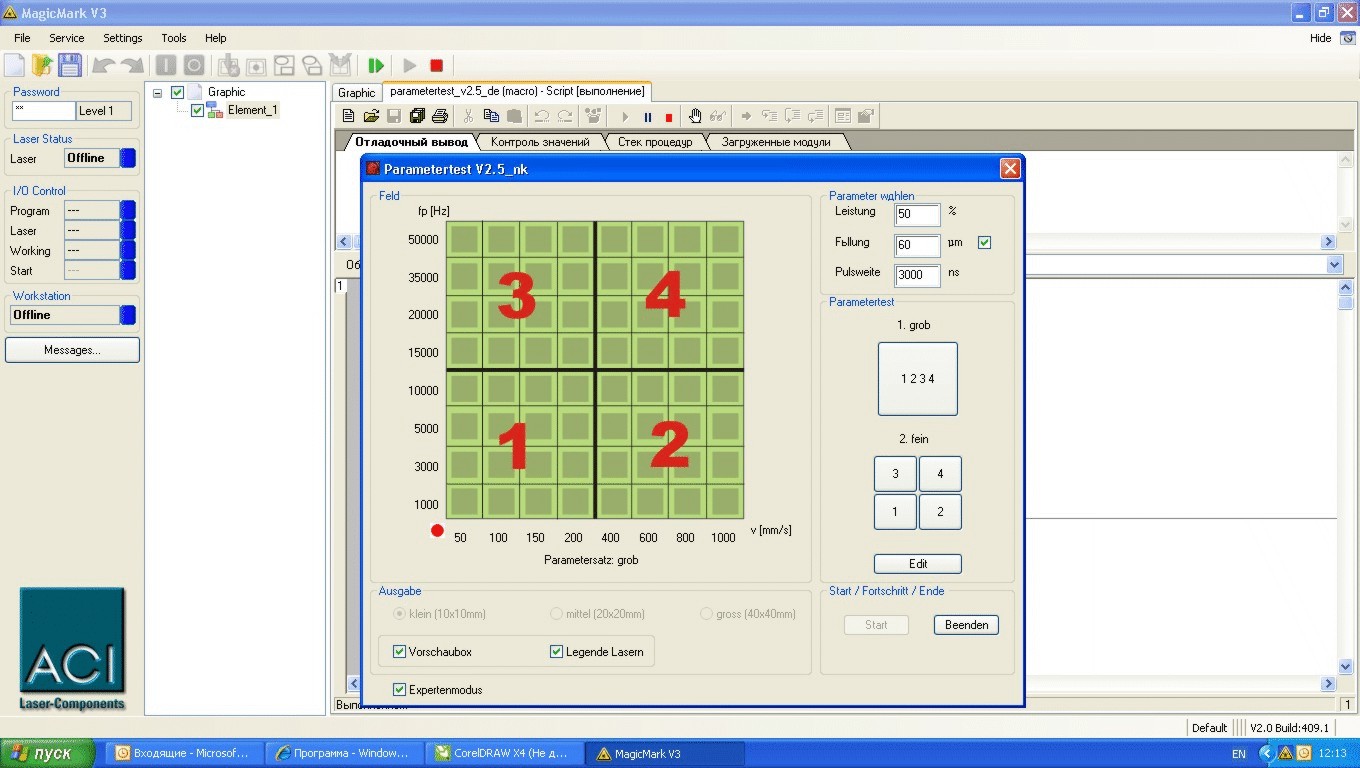Click the scissors cut icon
This screenshot has width=1360, height=768.
(x=468, y=116)
